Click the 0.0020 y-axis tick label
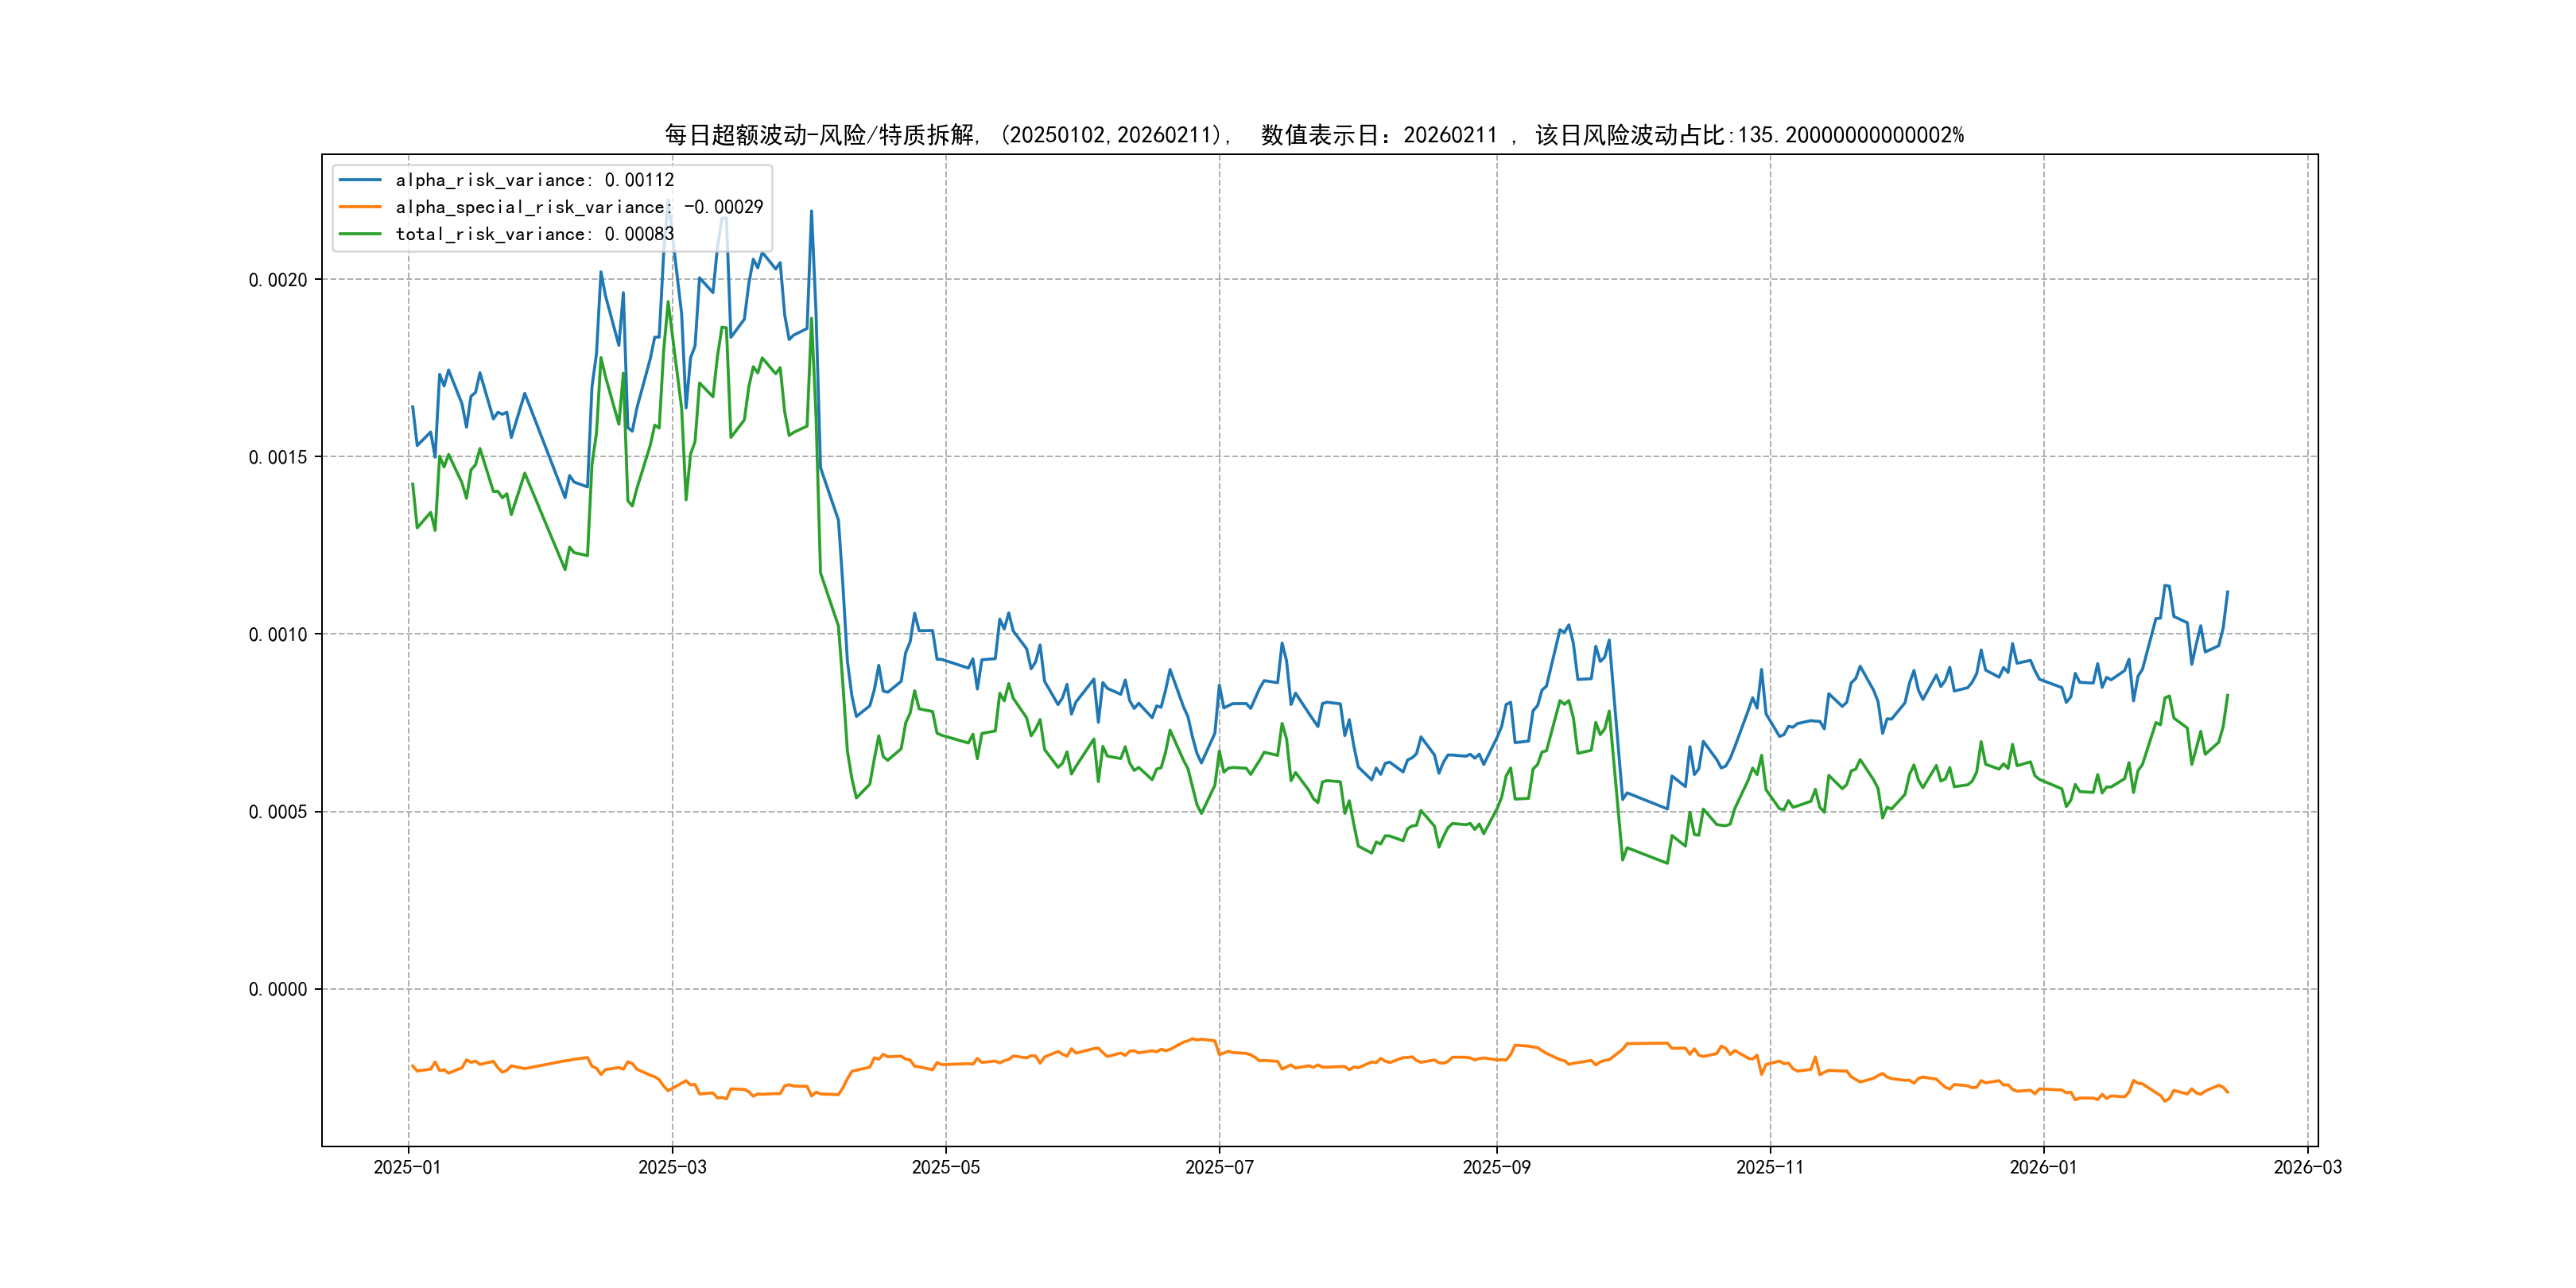This screenshot has height=1288, width=2576. tap(278, 280)
